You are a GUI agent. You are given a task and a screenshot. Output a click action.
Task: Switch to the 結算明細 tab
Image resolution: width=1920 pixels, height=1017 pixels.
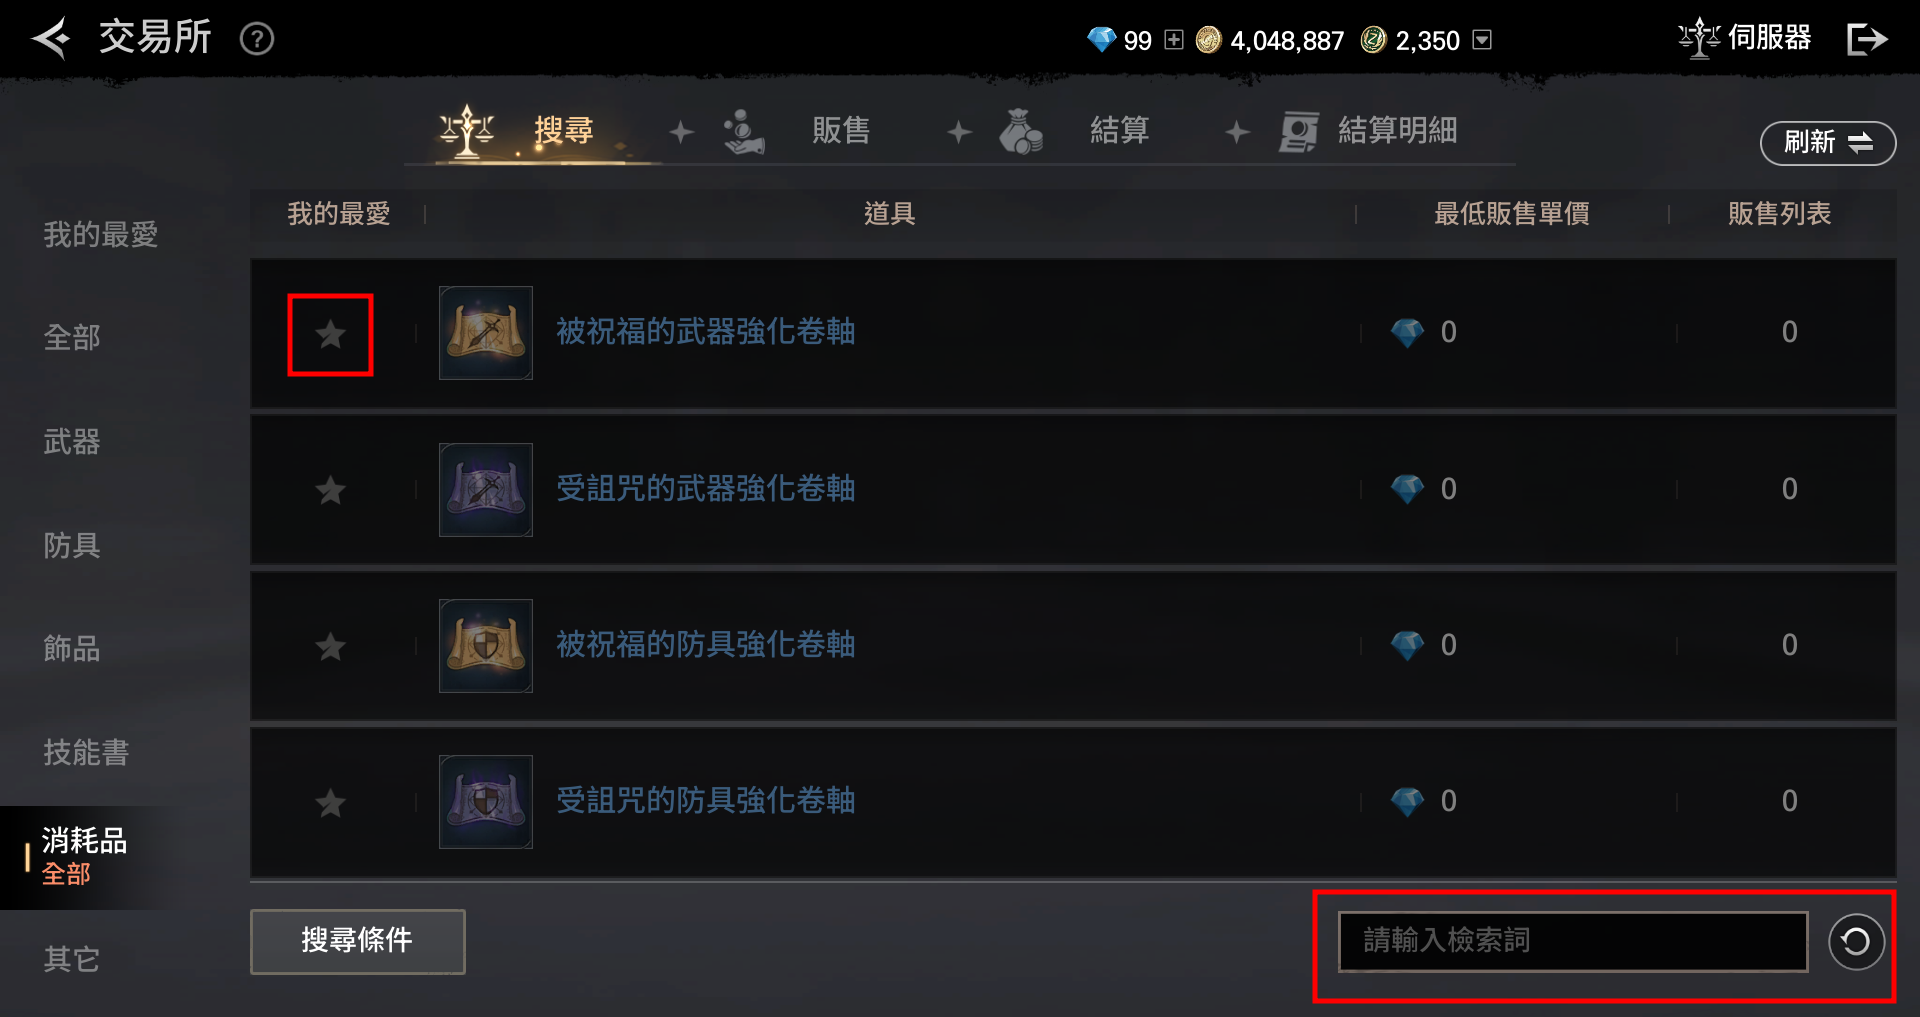click(x=1368, y=131)
